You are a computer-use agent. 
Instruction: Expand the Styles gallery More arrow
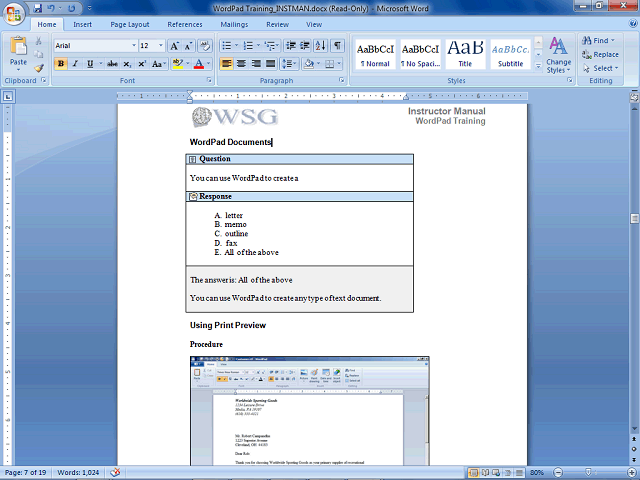coord(538,66)
